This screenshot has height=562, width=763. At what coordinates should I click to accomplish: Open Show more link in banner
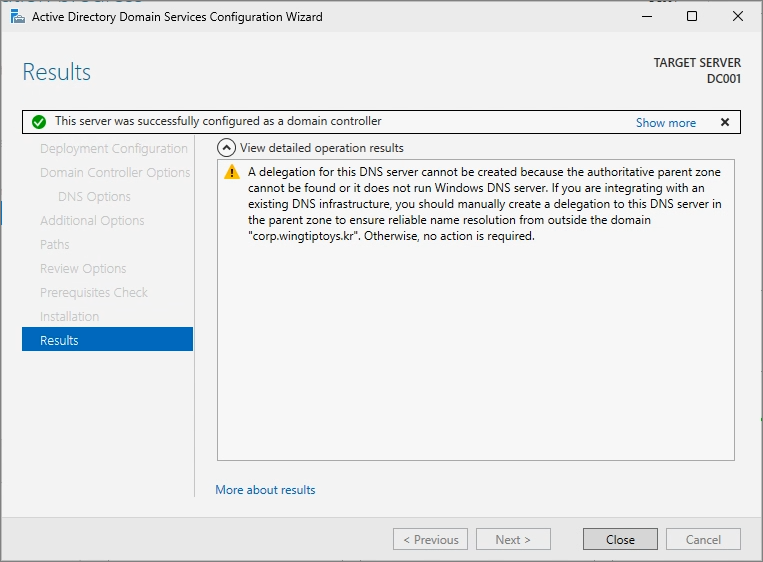pos(666,123)
